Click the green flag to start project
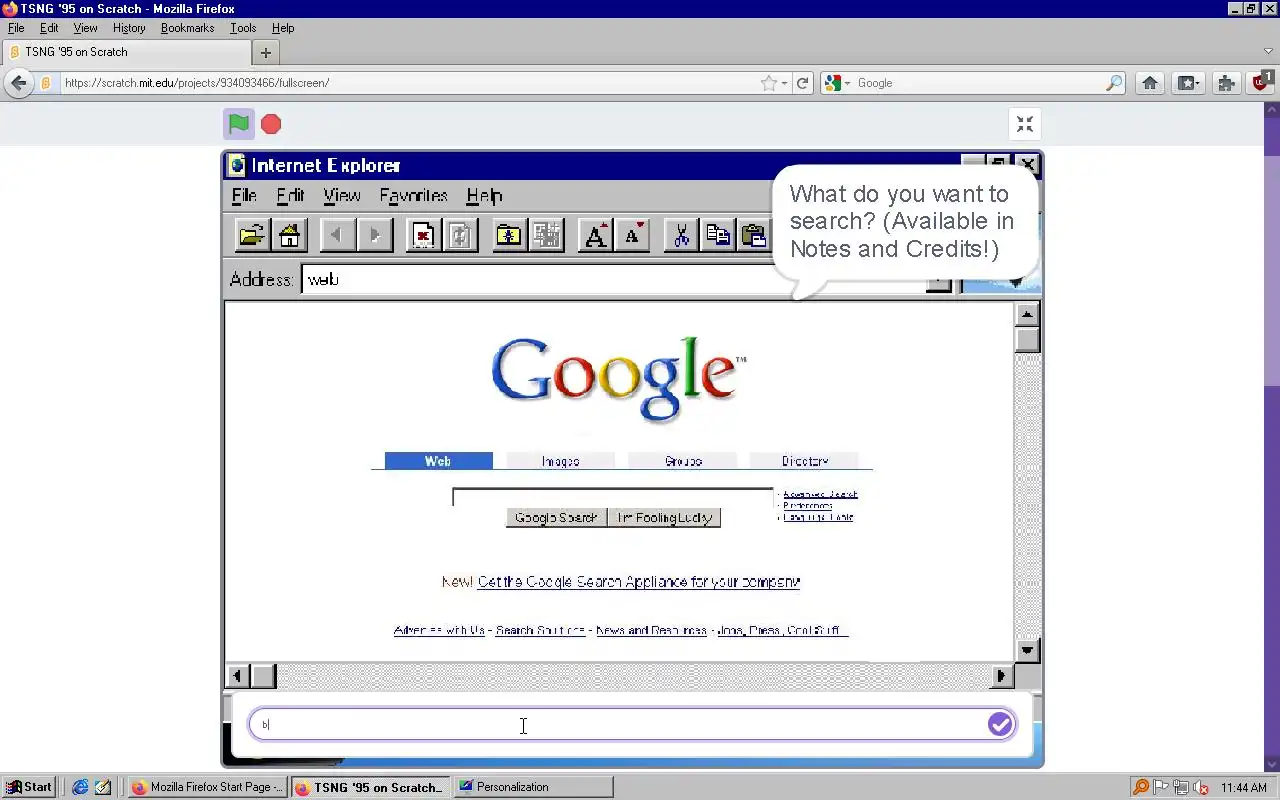The width and height of the screenshot is (1280, 800). 238,124
